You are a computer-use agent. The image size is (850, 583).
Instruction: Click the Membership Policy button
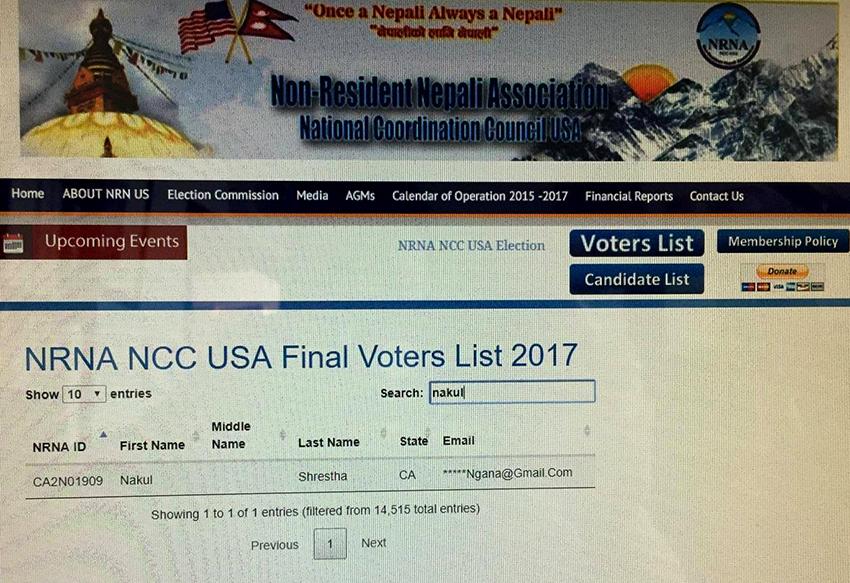pos(783,241)
